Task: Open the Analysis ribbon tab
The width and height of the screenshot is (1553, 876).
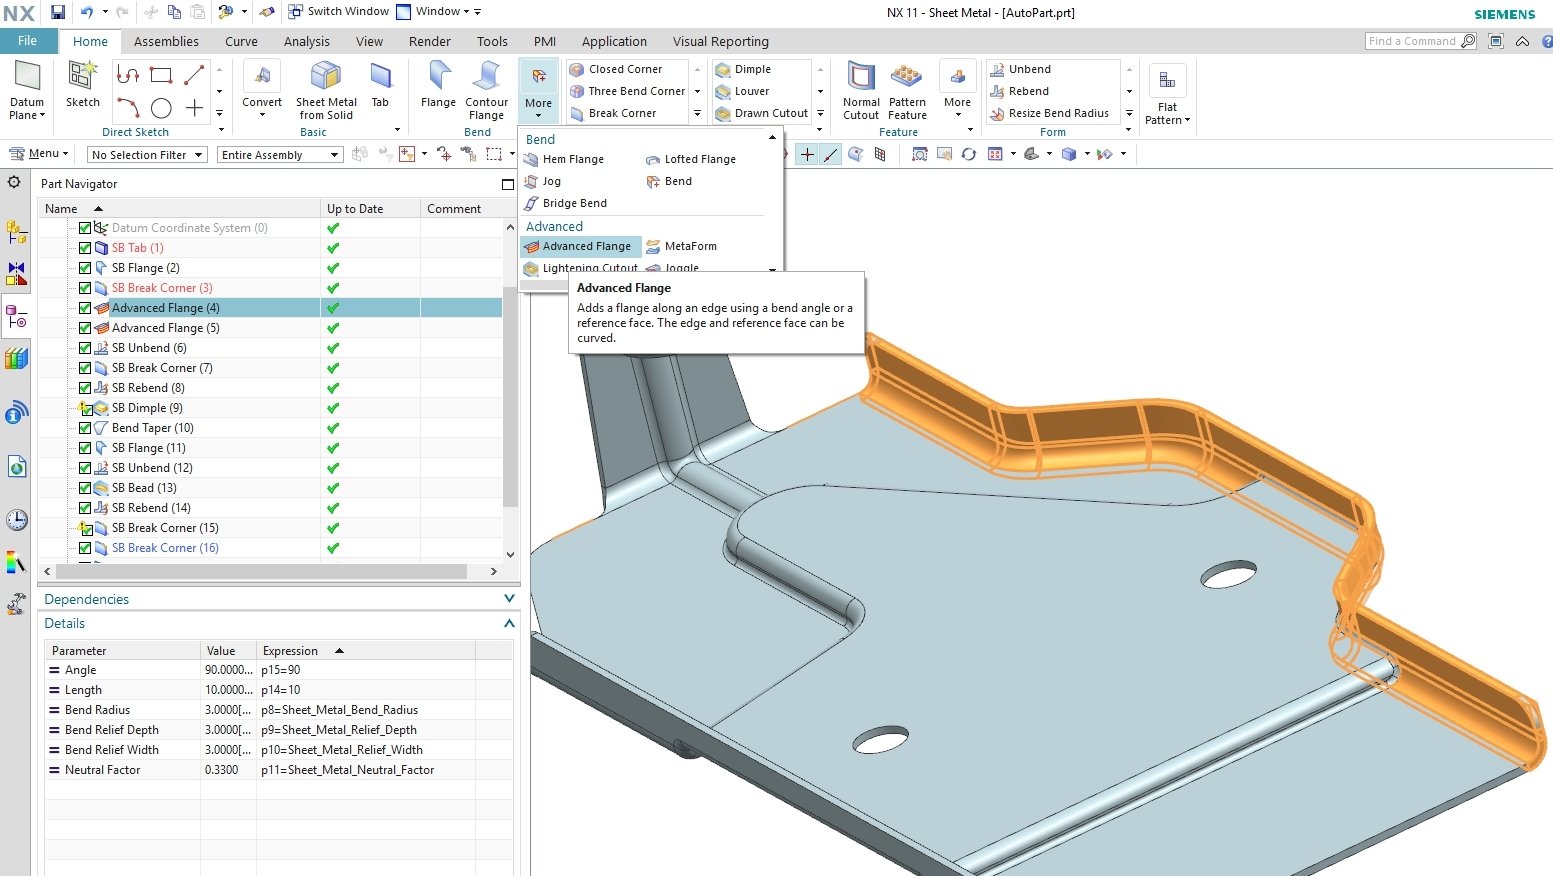Action: pyautogui.click(x=306, y=41)
